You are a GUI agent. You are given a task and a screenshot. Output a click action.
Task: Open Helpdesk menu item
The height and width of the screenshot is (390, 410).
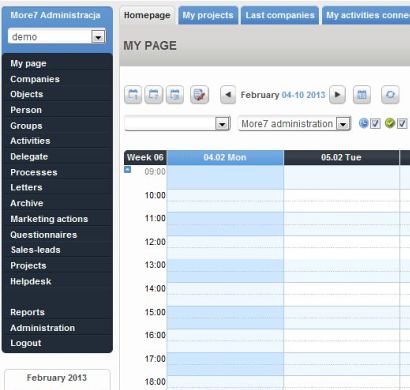coord(57,281)
